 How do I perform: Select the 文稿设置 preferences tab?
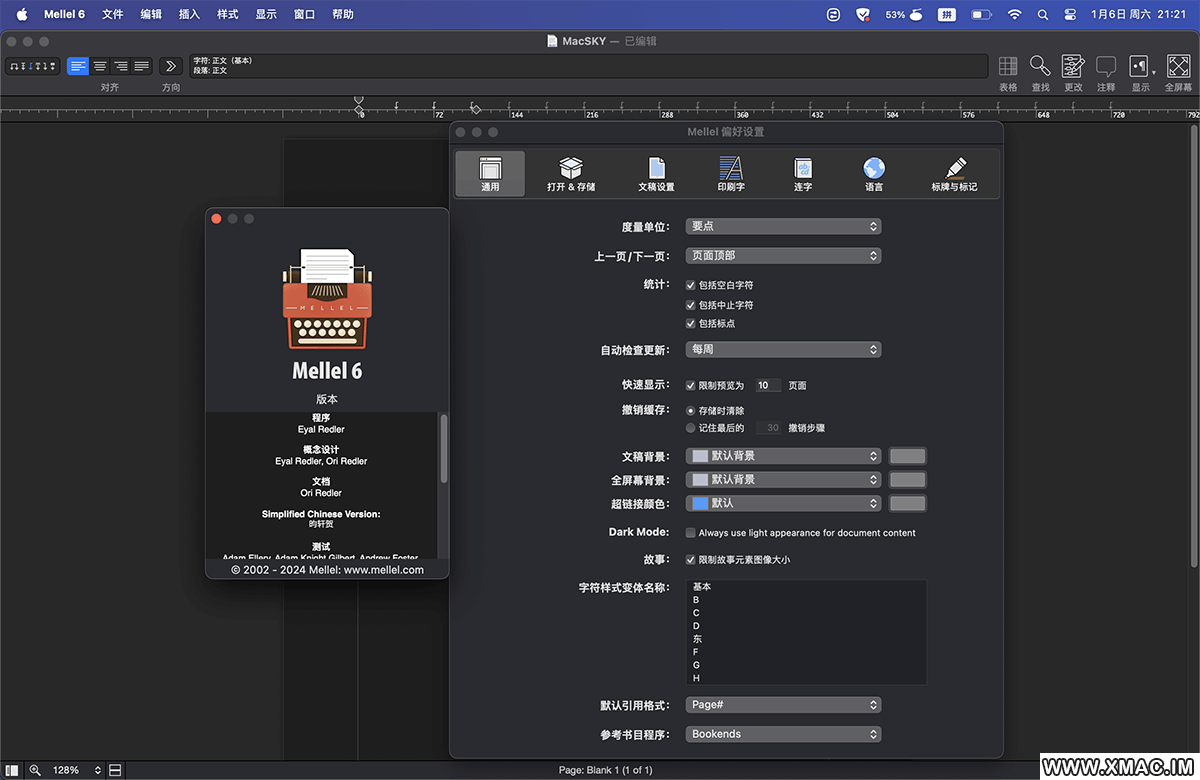[x=656, y=173]
